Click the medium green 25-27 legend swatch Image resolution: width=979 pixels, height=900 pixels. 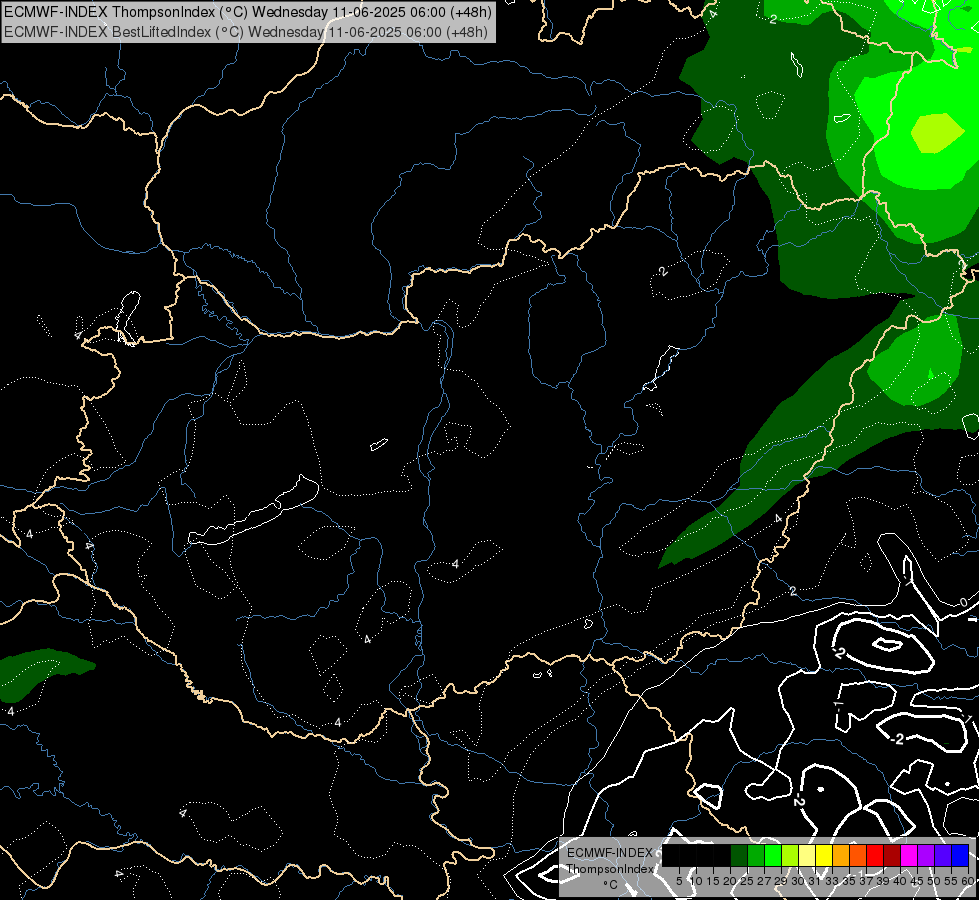[756, 855]
